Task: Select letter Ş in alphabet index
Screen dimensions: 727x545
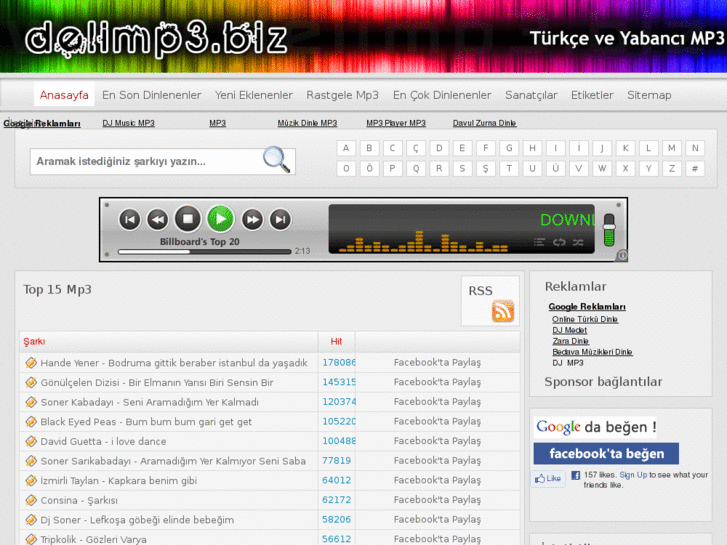Action: [x=485, y=168]
